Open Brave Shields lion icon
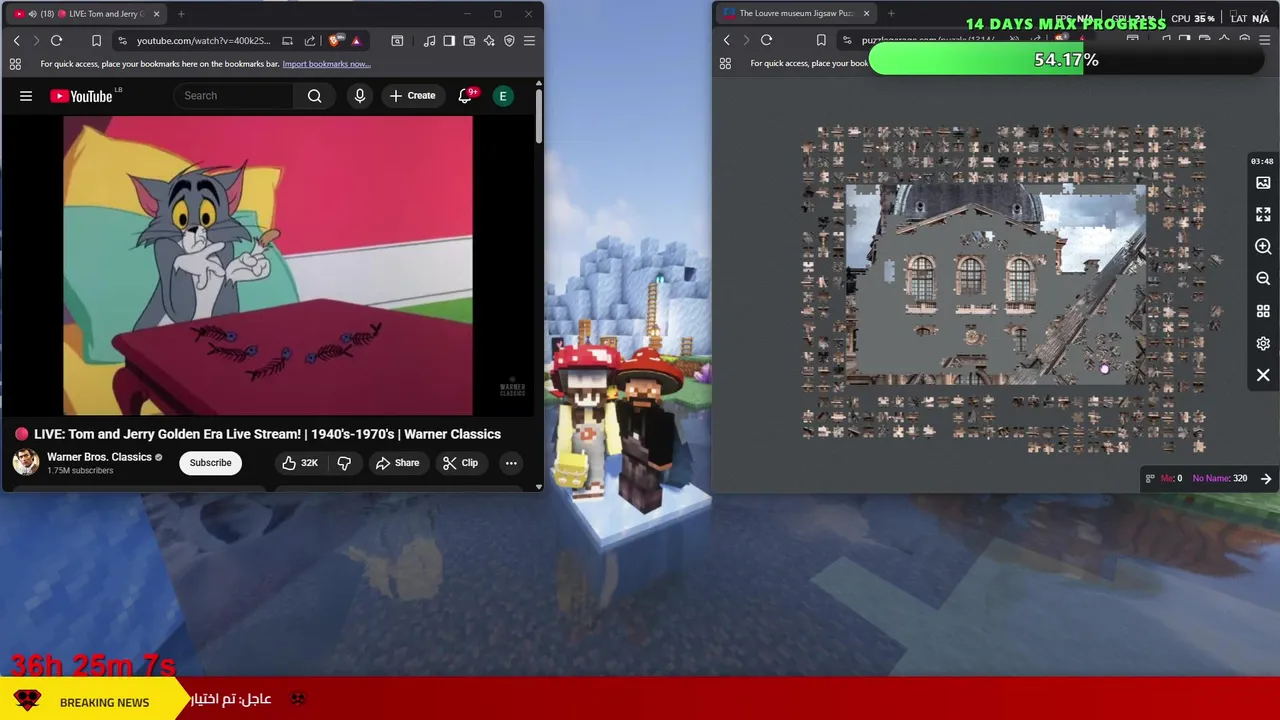This screenshot has height=720, width=1280. pos(334,41)
